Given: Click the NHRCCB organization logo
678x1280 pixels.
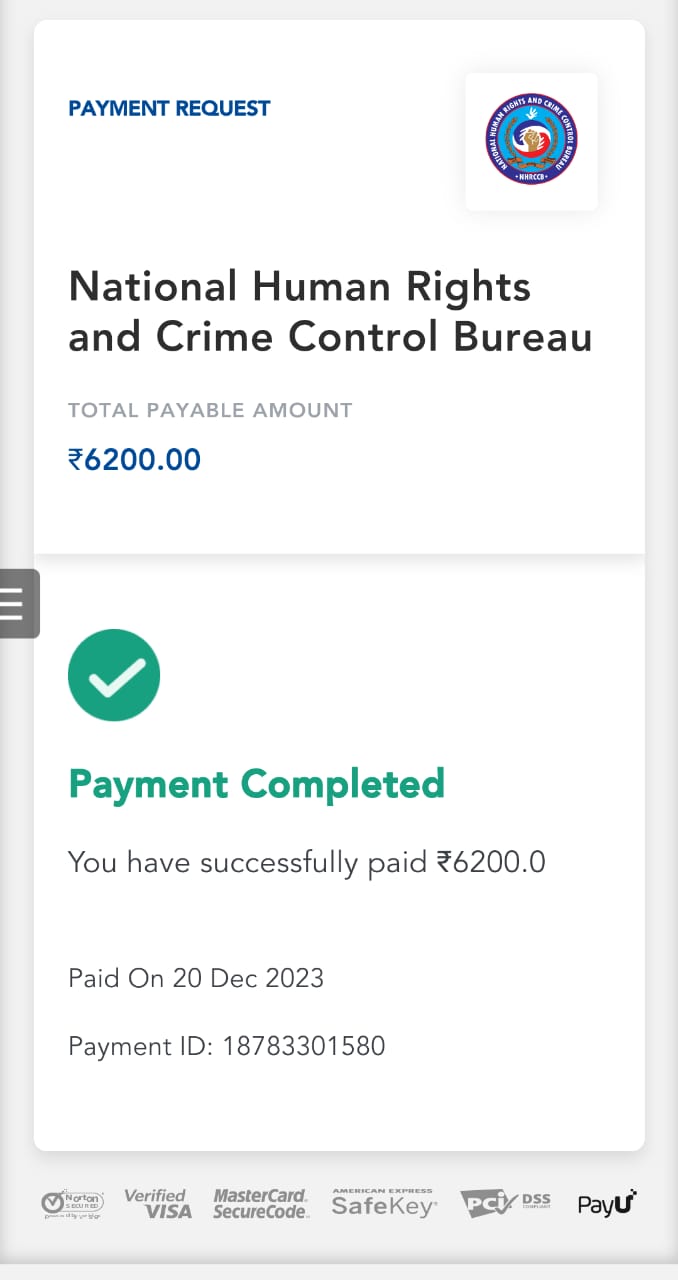Looking at the screenshot, I should coord(531,140).
